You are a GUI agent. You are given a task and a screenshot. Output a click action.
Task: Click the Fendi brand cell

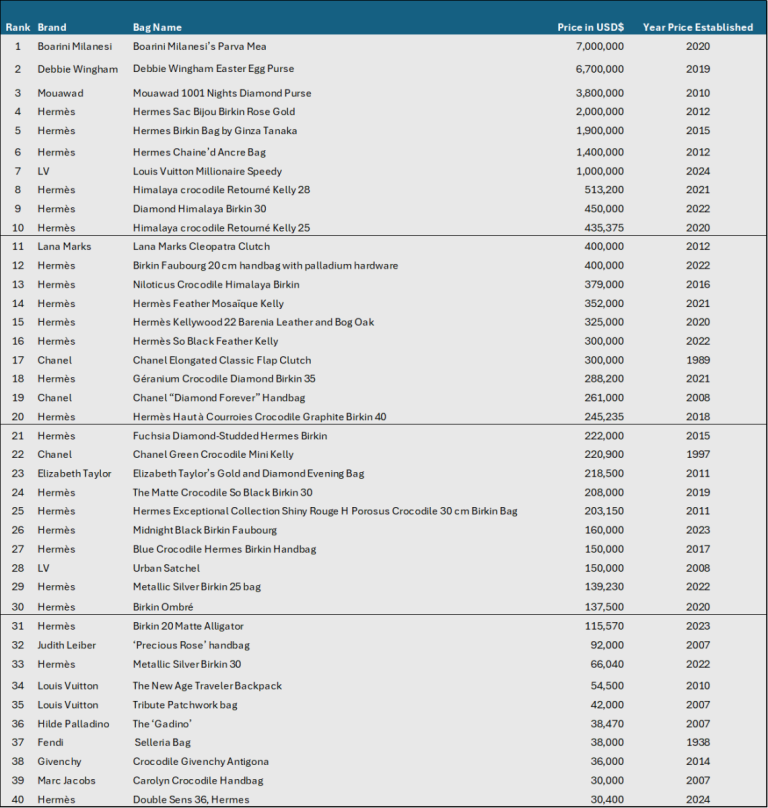pos(51,743)
